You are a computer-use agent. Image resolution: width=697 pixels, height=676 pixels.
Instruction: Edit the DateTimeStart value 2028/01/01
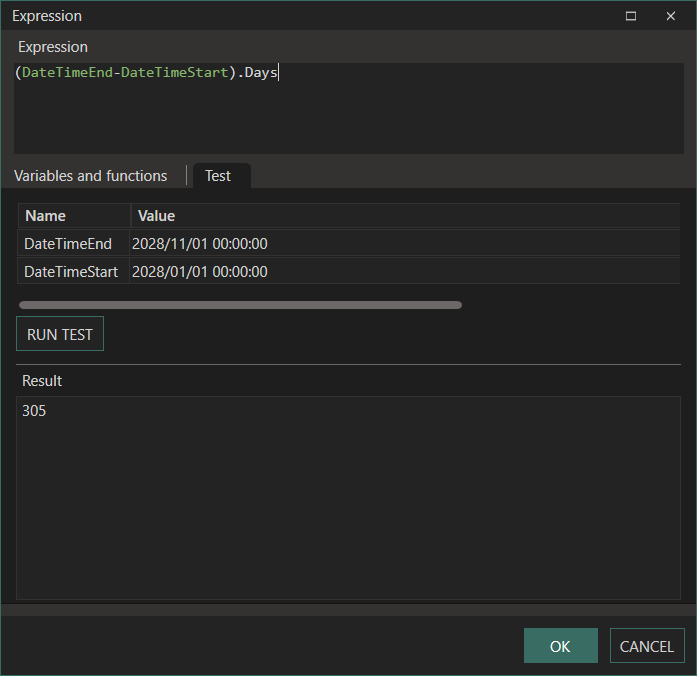[200, 272]
